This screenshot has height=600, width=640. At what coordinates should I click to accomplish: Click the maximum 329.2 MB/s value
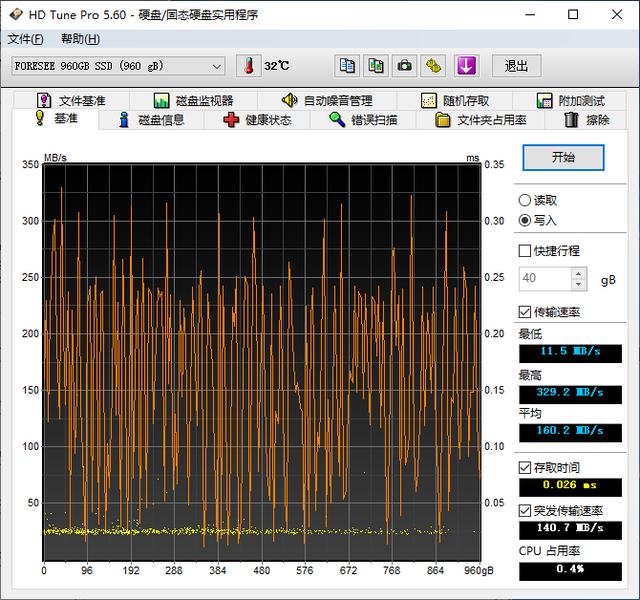(570, 394)
